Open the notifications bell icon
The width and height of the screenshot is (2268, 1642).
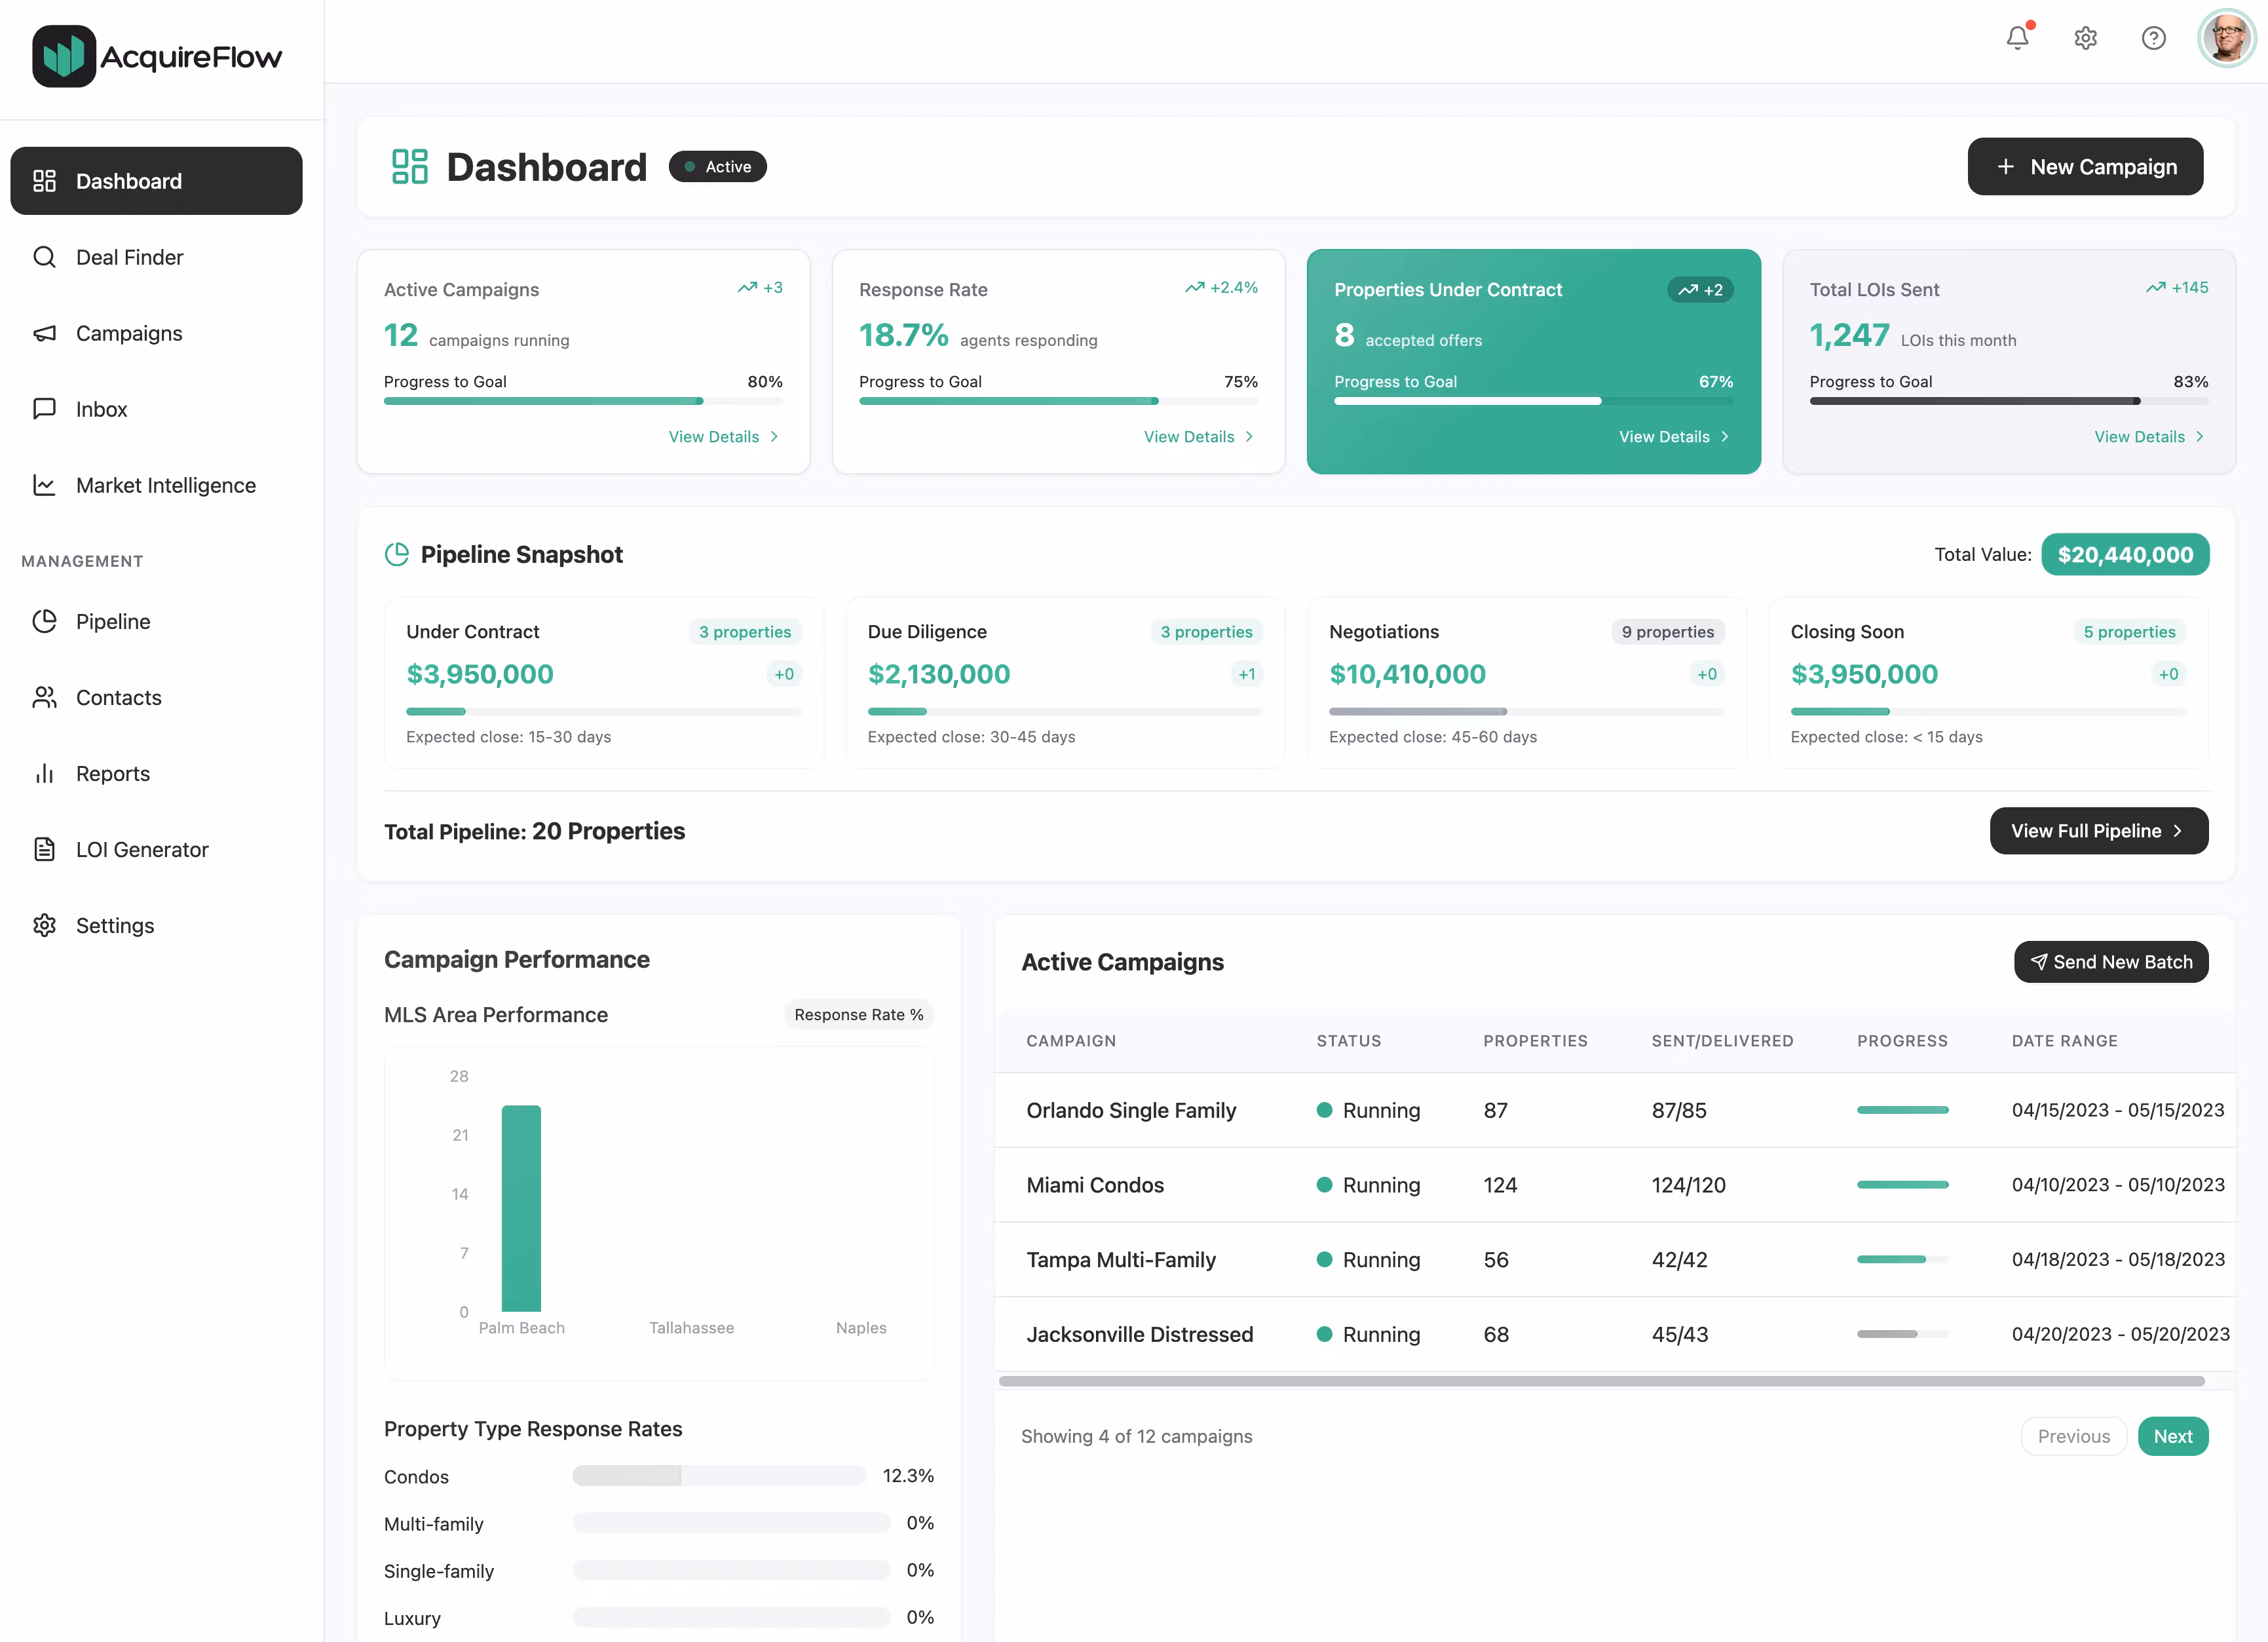(x=2017, y=38)
